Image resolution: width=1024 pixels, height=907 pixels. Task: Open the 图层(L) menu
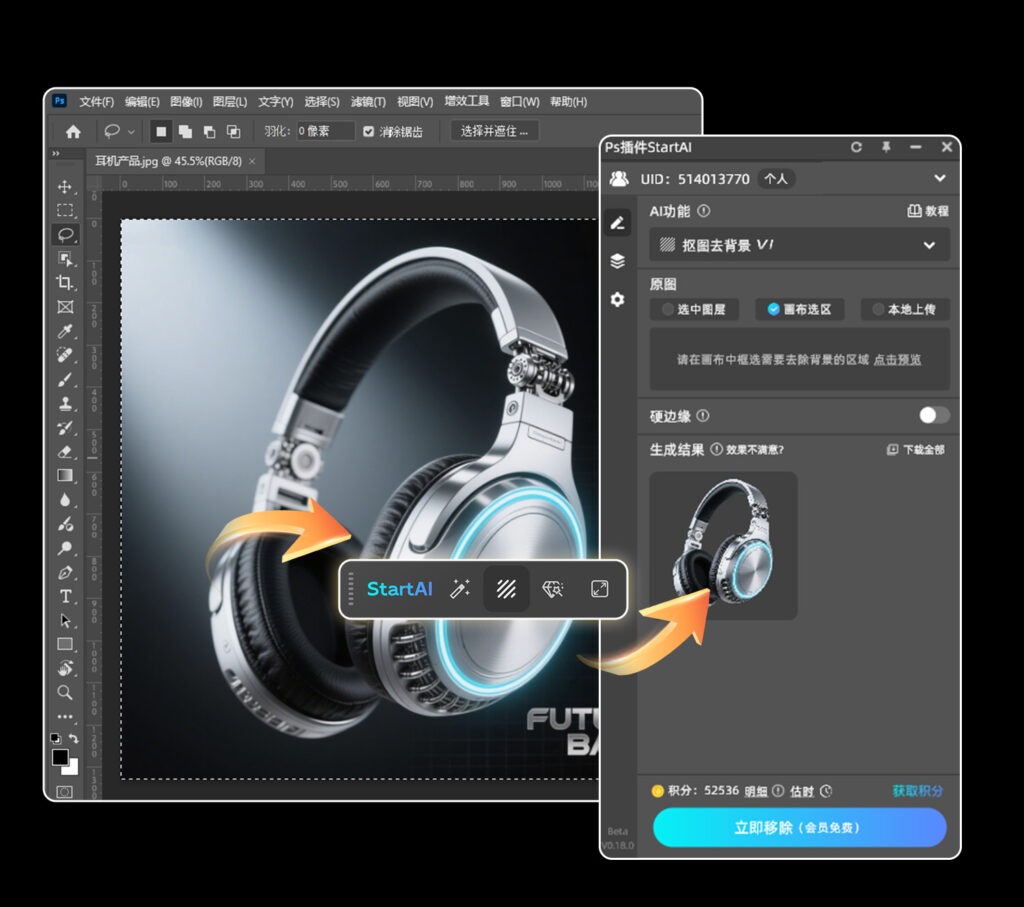[230, 102]
